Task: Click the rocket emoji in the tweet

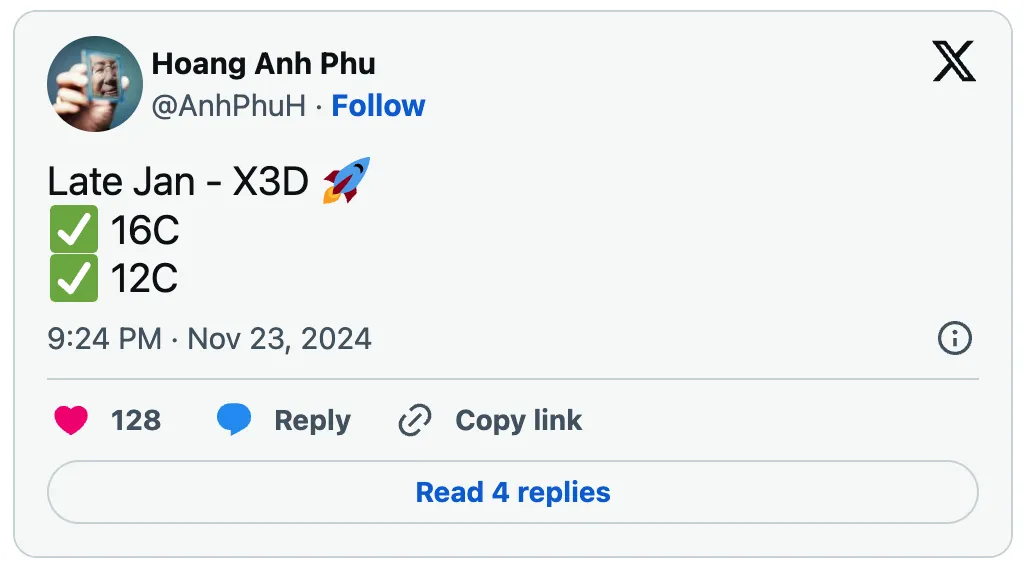Action: tap(347, 180)
